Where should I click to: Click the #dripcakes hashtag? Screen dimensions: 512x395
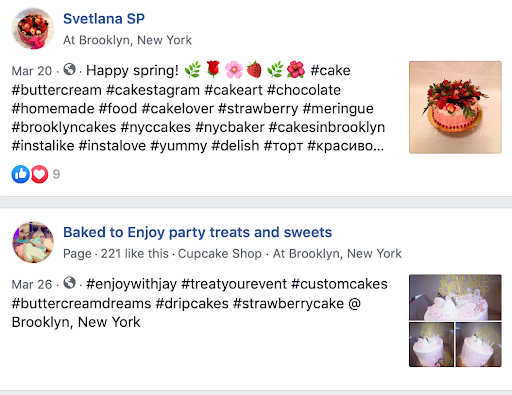[x=192, y=304]
